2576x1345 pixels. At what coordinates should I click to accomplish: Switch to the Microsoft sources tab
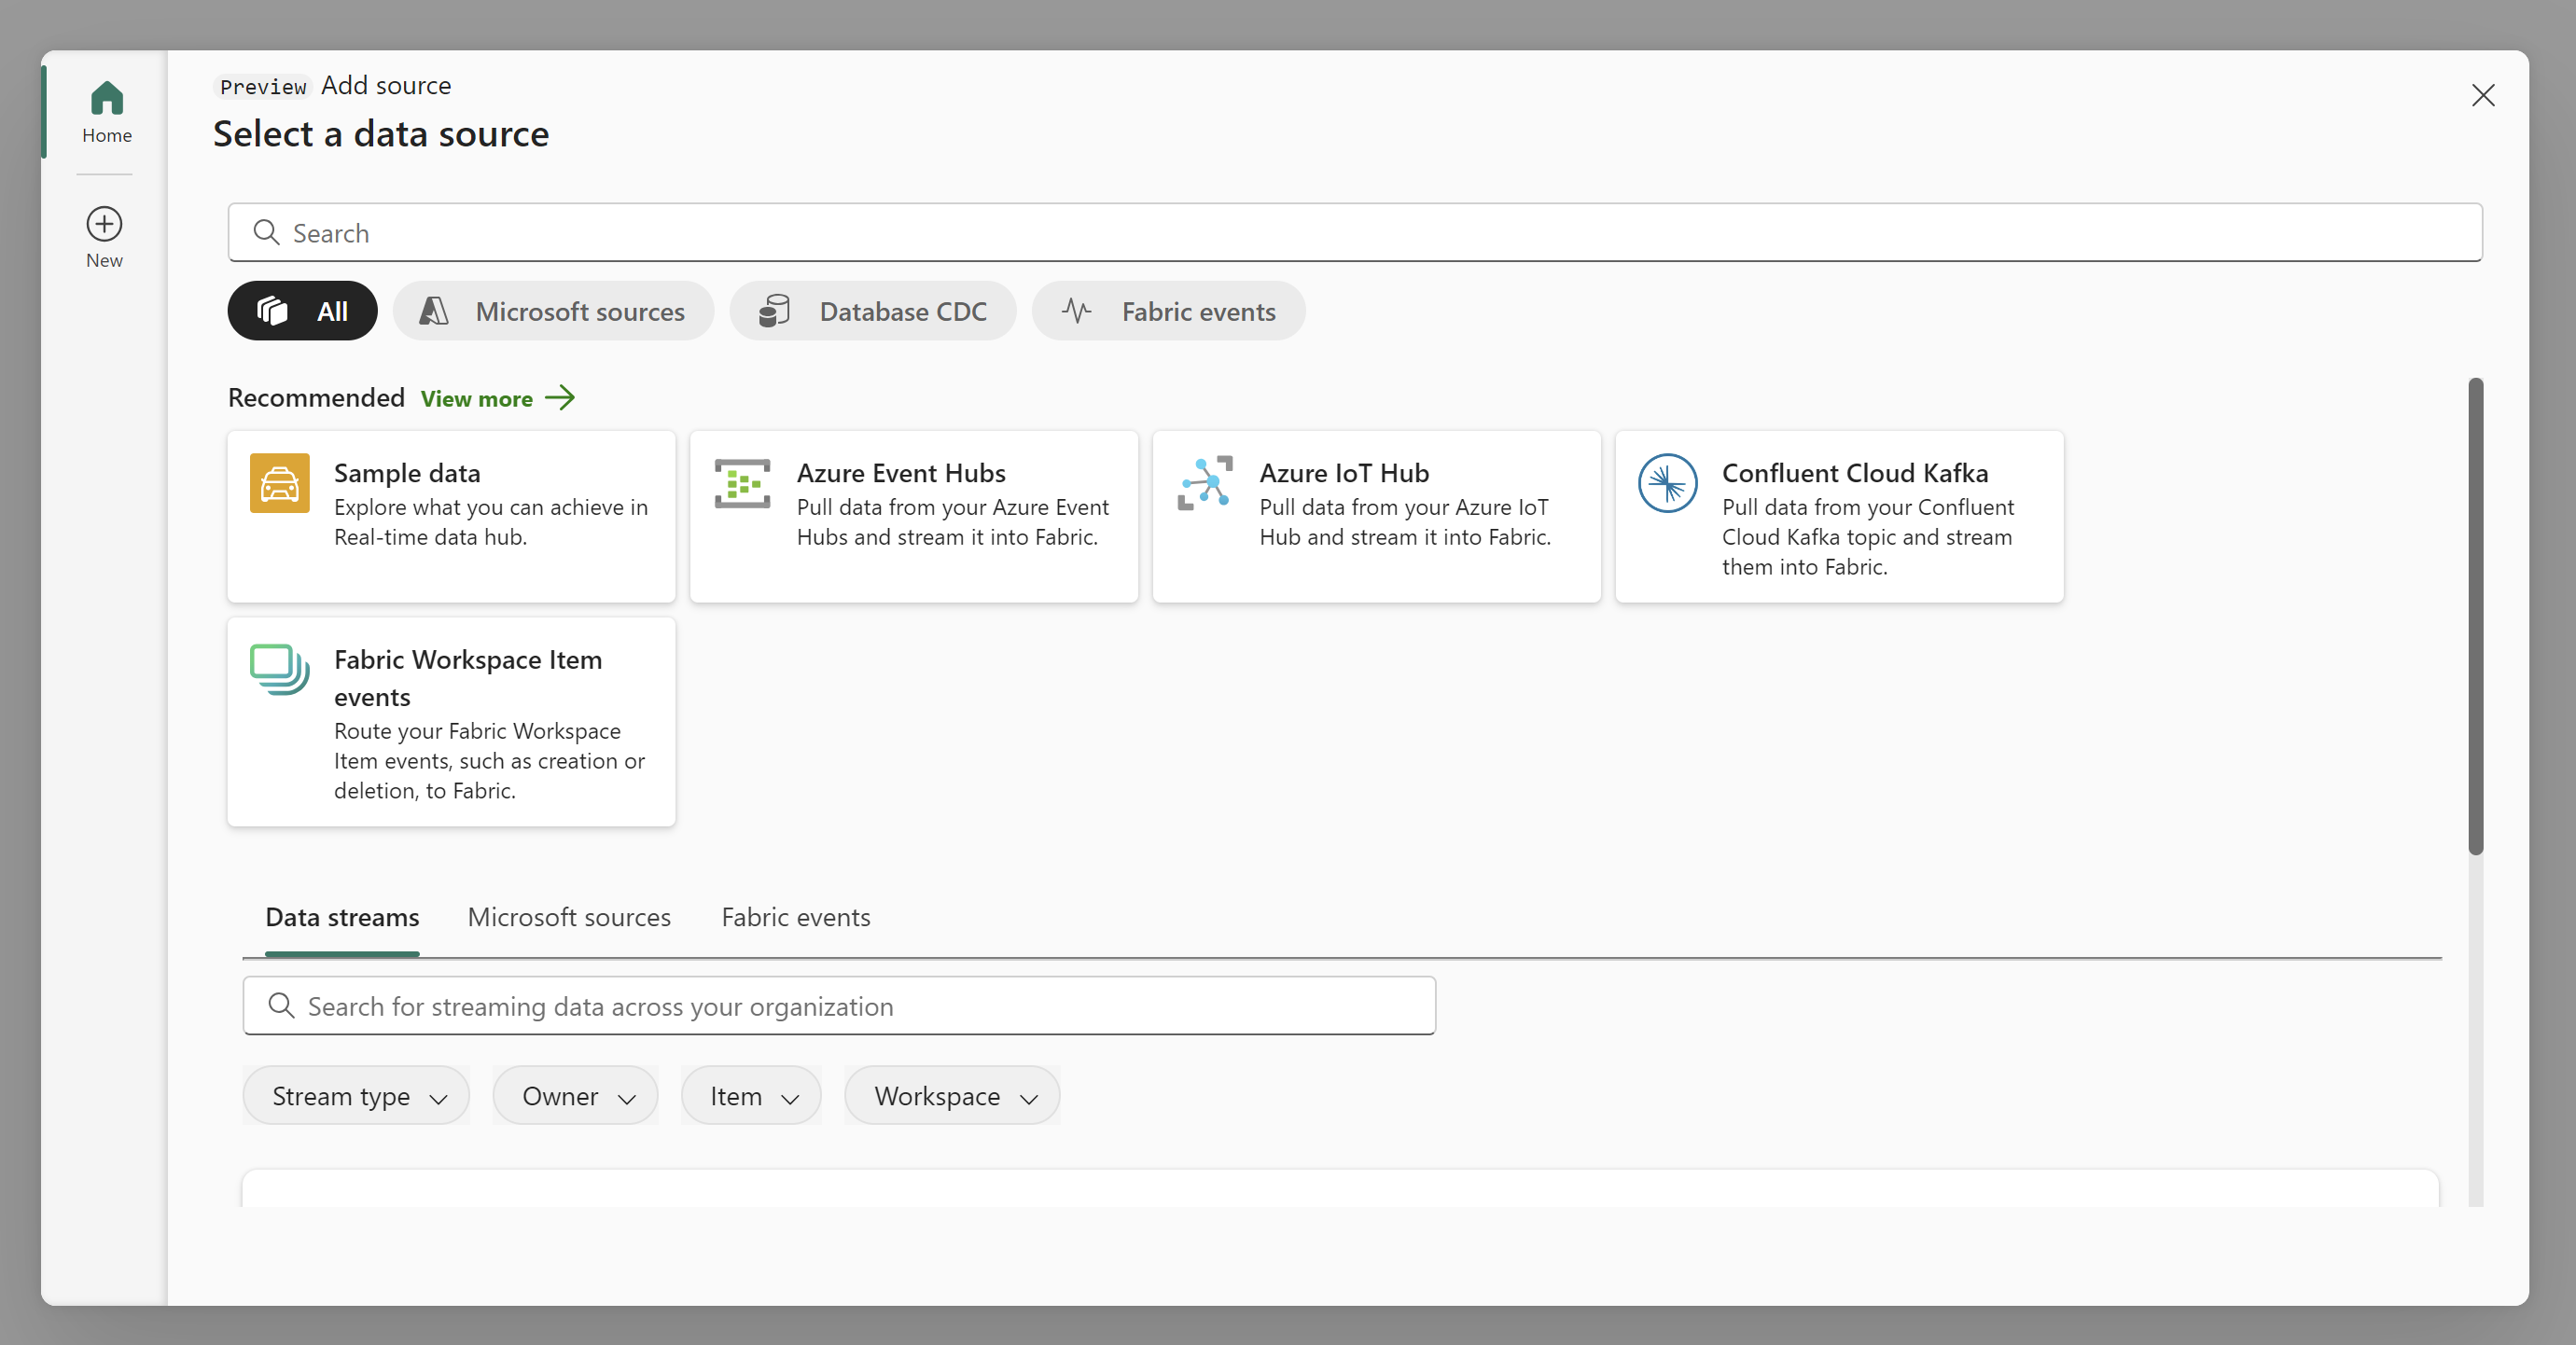pyautogui.click(x=568, y=917)
